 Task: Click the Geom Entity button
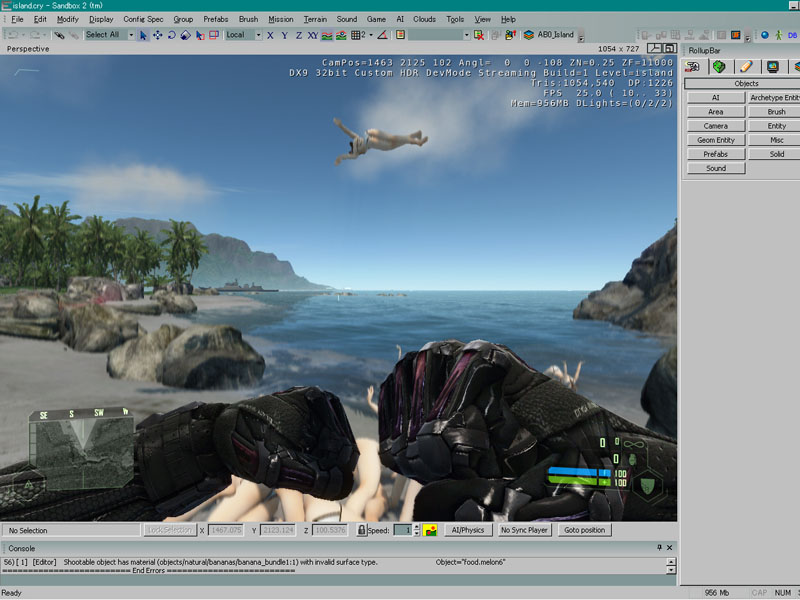click(716, 140)
